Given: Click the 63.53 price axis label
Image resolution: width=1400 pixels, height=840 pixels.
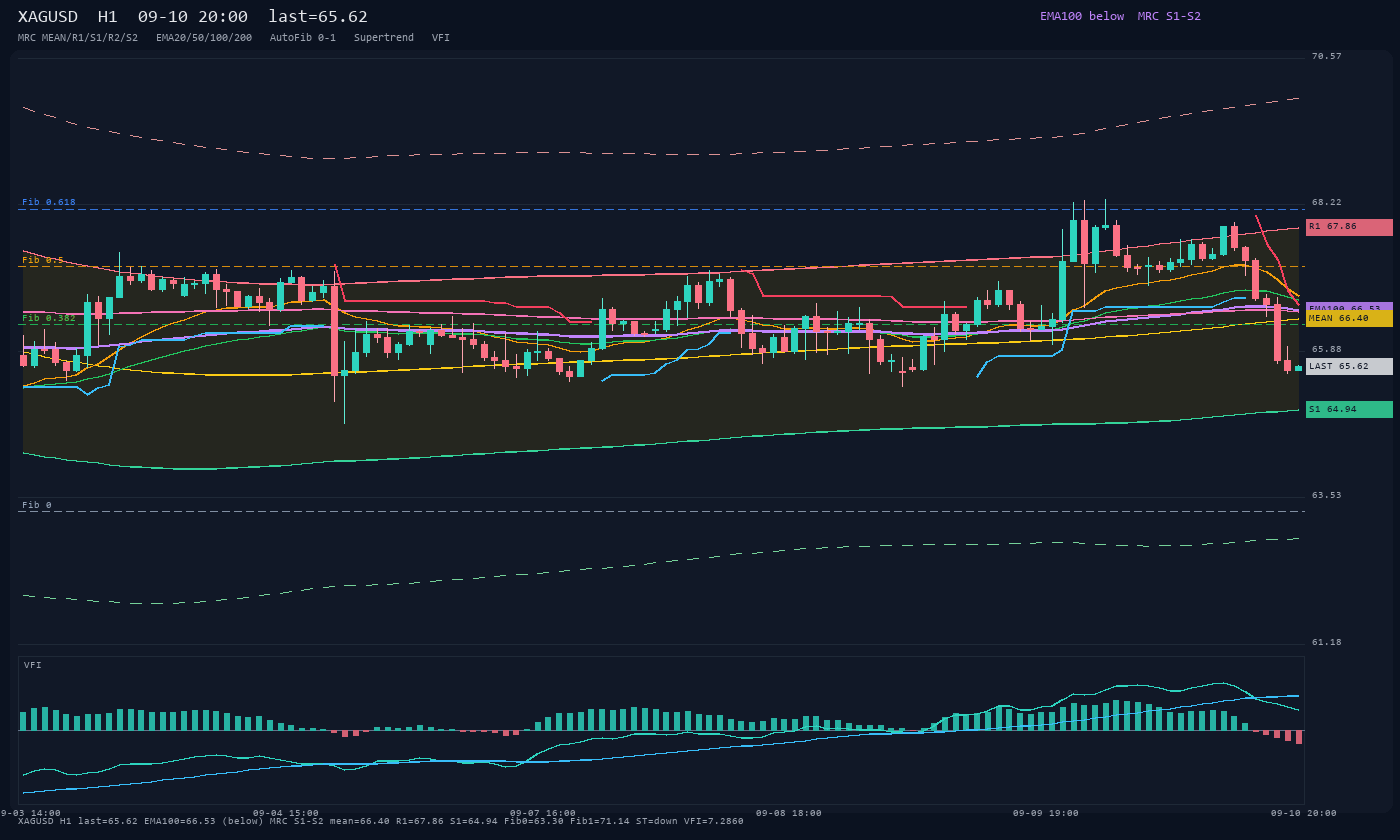Looking at the screenshot, I should 1327,495.
